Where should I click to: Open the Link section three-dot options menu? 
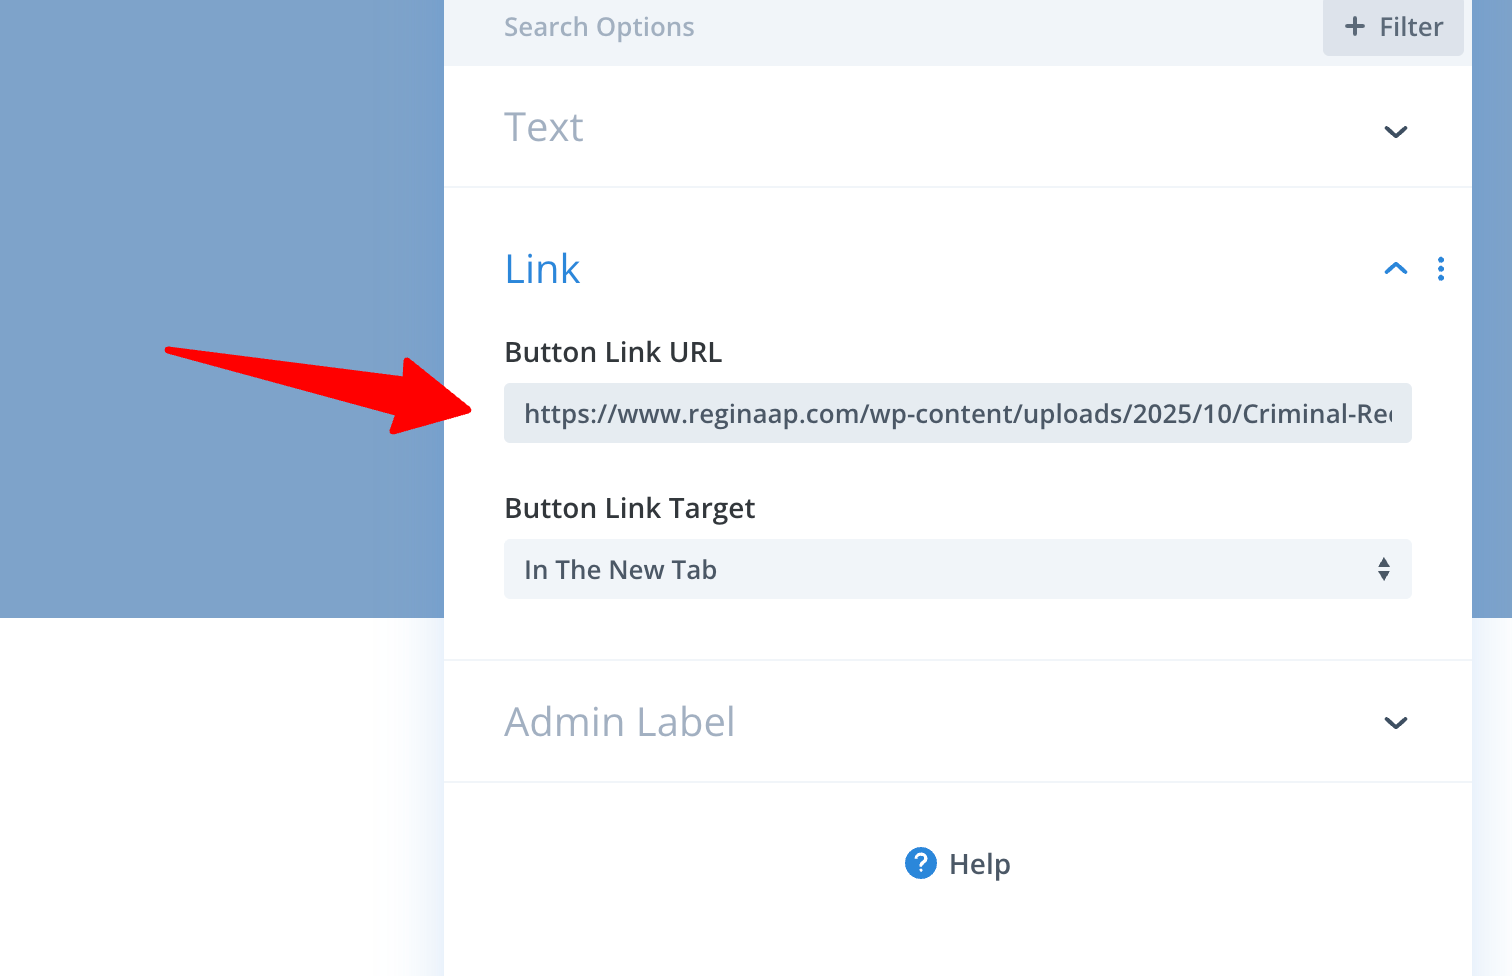1440,268
